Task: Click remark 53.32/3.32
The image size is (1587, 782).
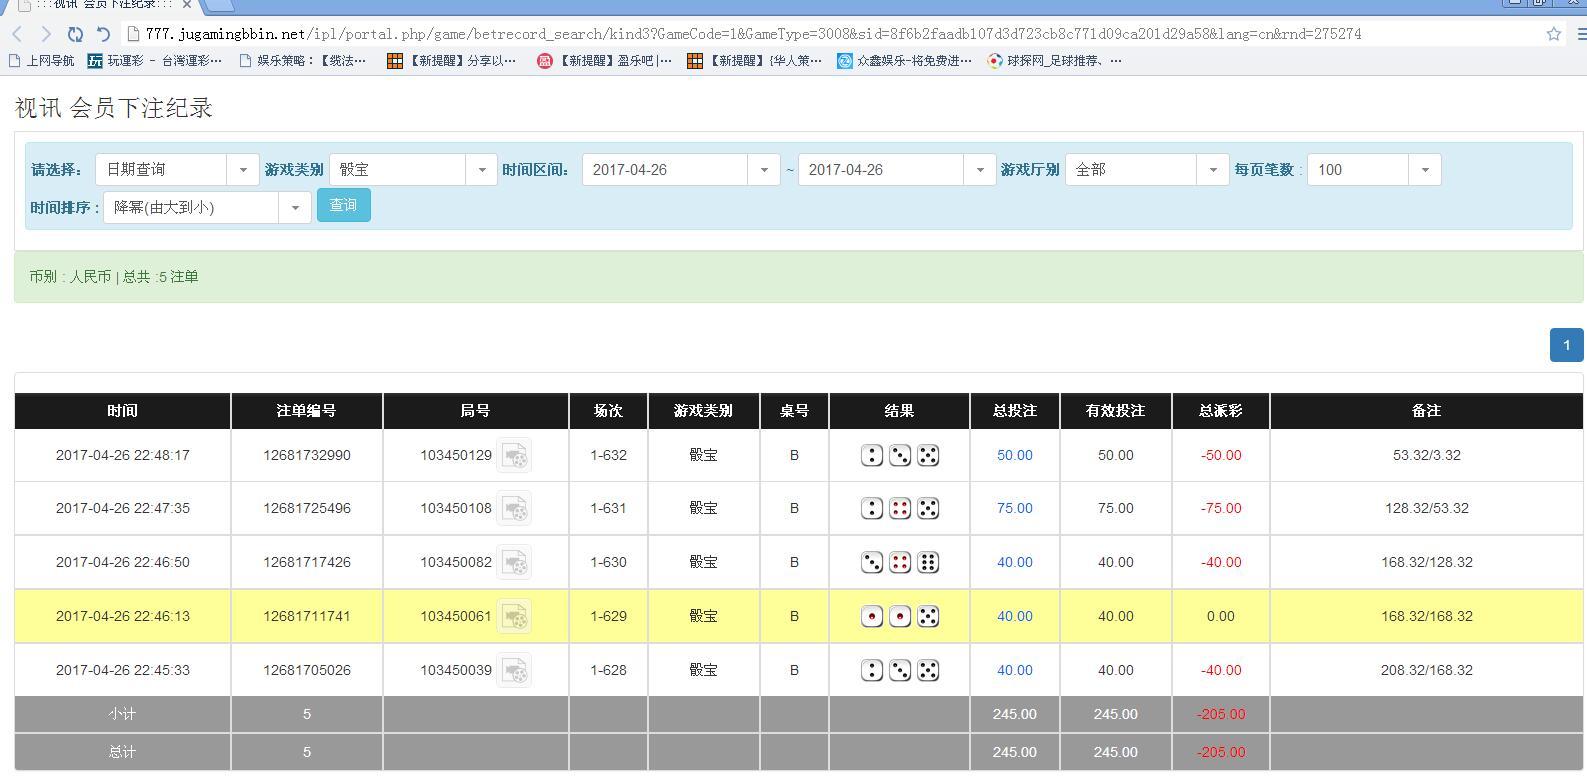Action: pyautogui.click(x=1427, y=456)
